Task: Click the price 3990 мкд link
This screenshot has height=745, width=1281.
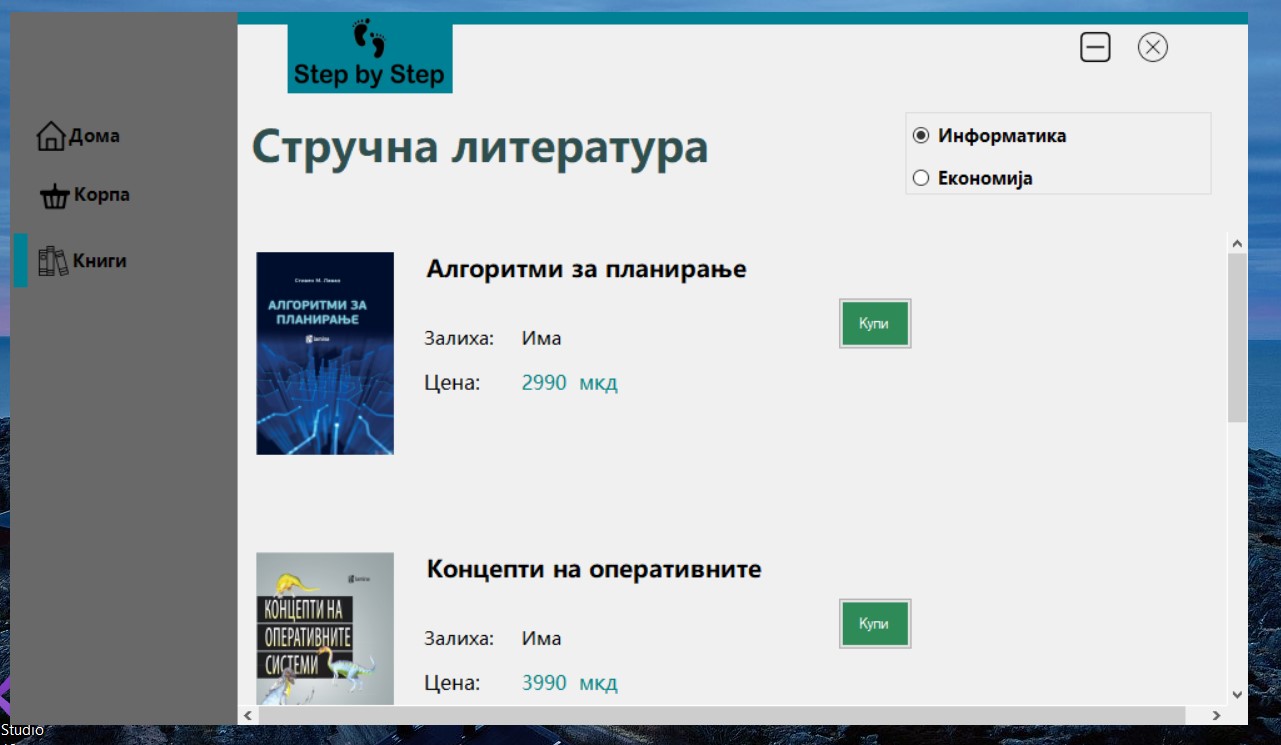Action: click(569, 682)
